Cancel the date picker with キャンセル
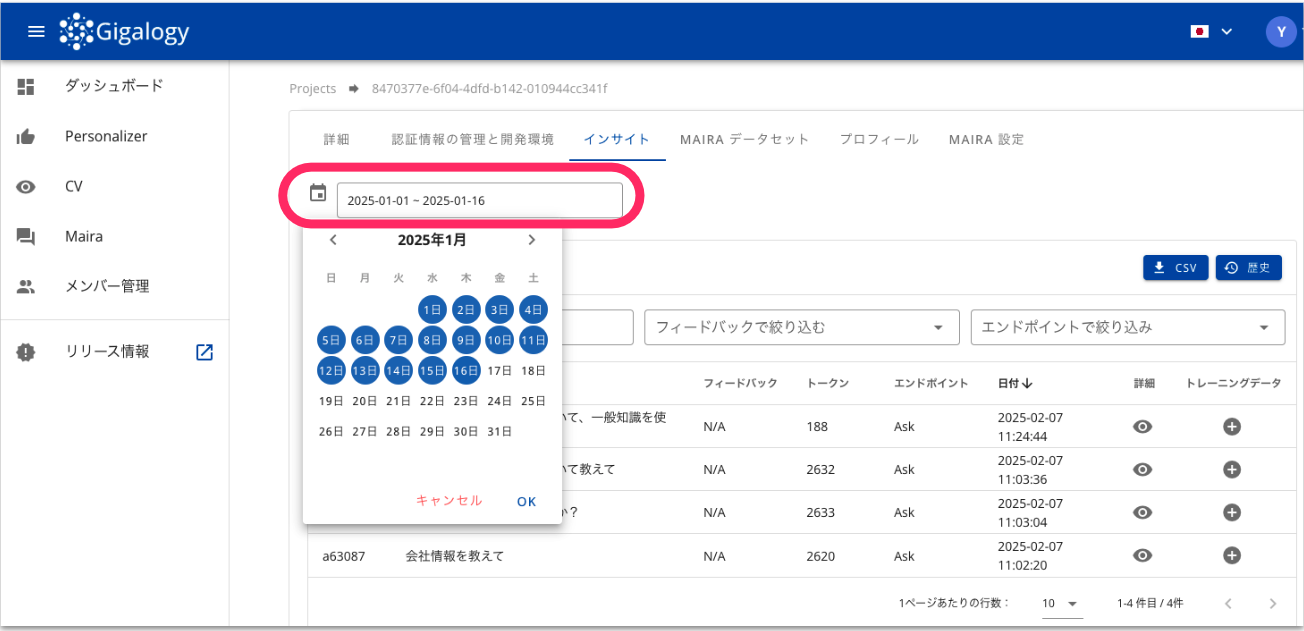This screenshot has width=1304, height=631. point(451,501)
